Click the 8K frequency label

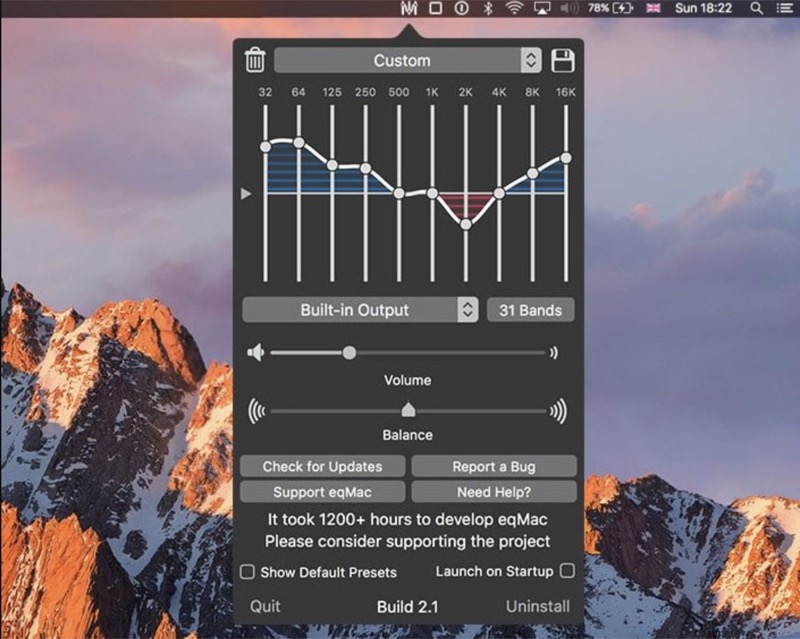click(532, 92)
